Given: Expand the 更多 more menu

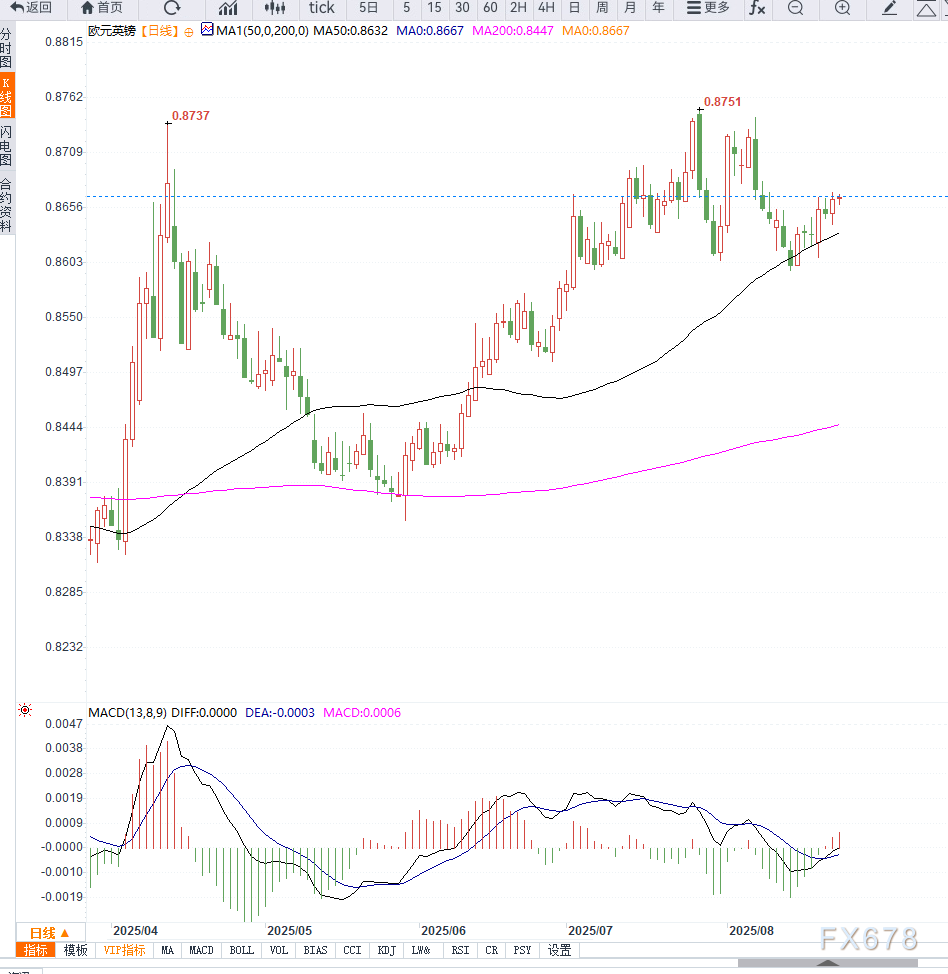Looking at the screenshot, I should pos(708,8).
